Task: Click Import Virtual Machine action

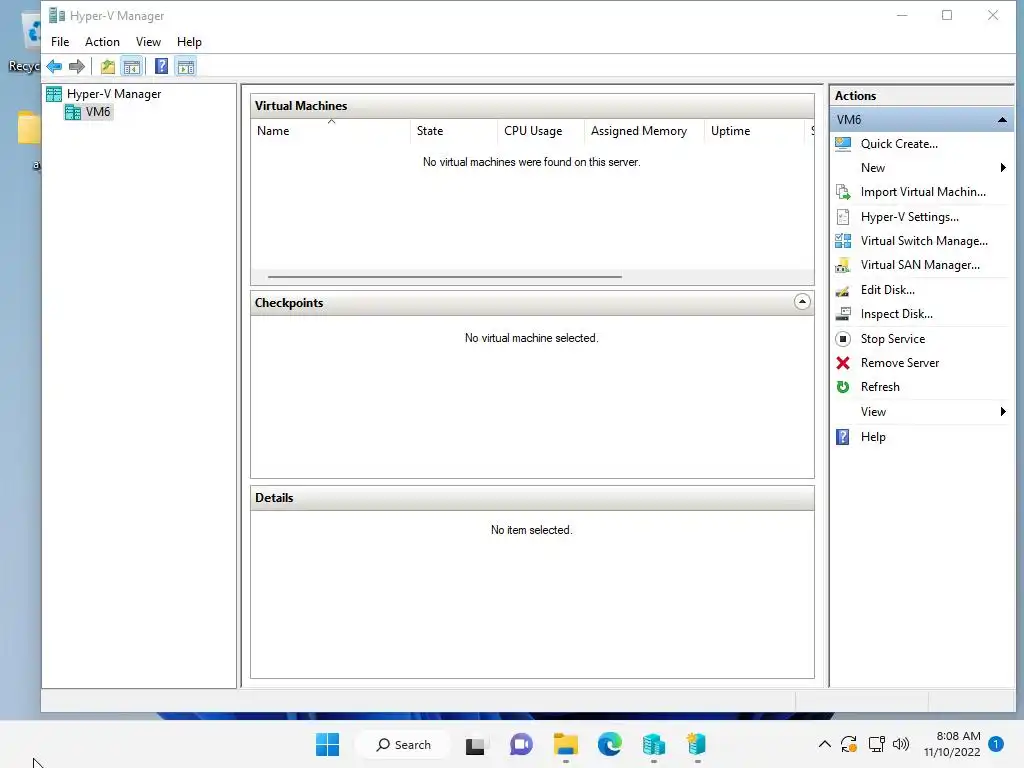Action: coord(923,192)
